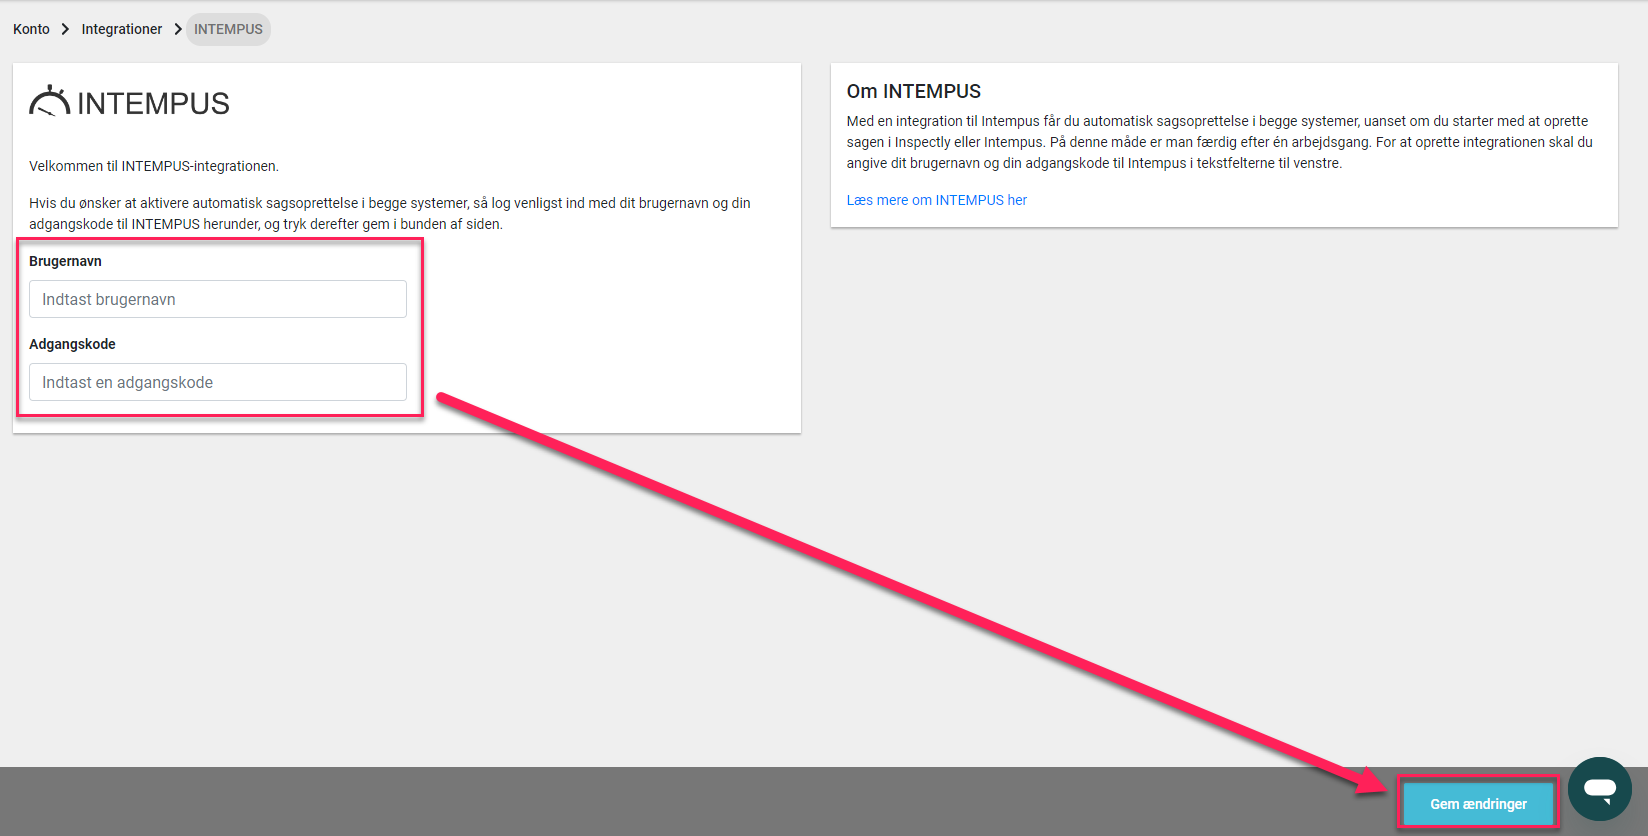
Task: Click the INTEMPUS title text
Action: [153, 103]
